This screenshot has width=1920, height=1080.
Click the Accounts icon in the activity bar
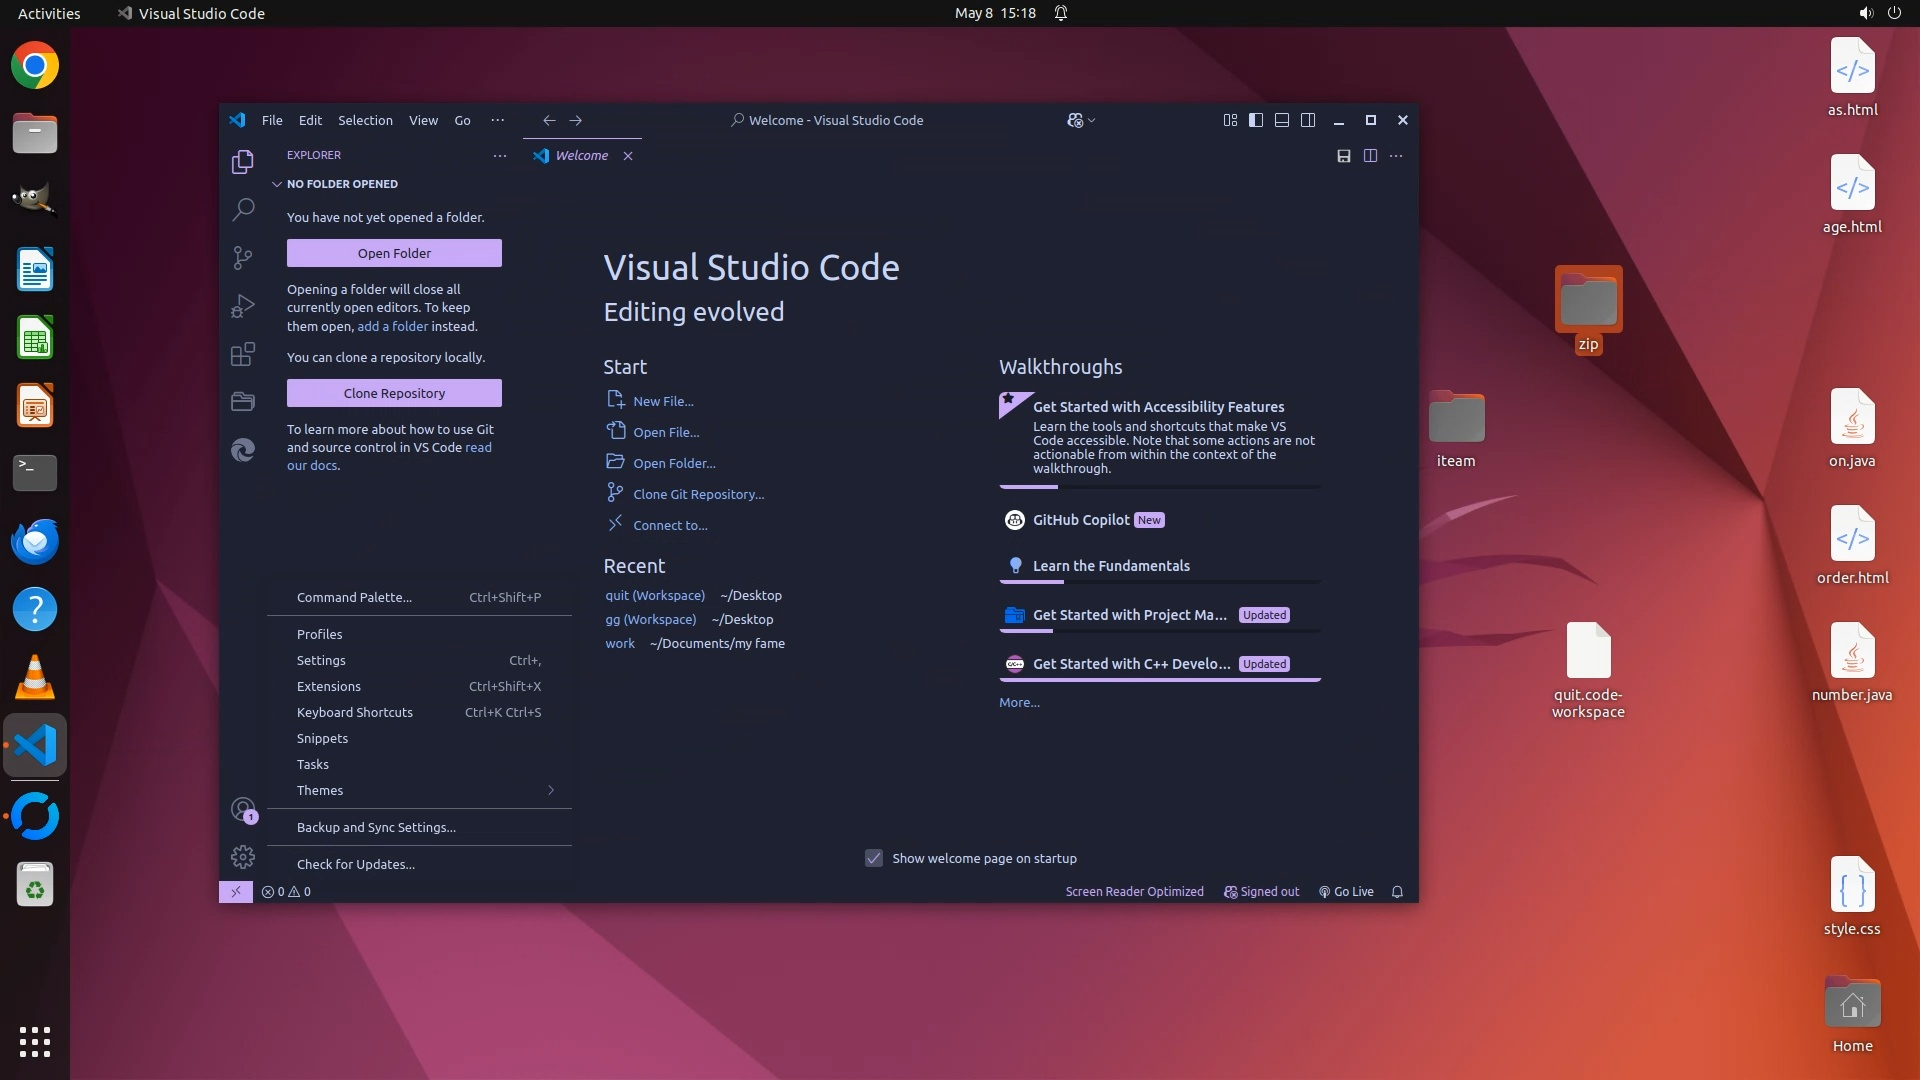(243, 809)
